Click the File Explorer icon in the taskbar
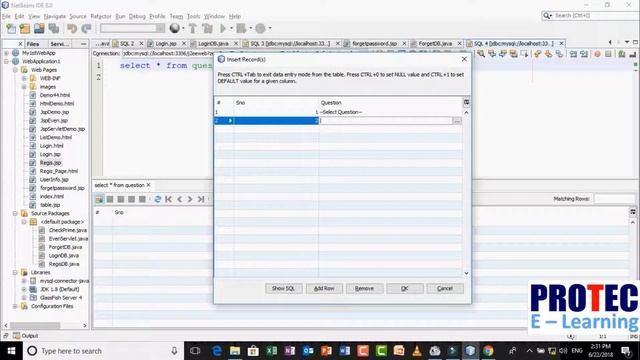This screenshot has height=360, width=640. (x=235, y=351)
